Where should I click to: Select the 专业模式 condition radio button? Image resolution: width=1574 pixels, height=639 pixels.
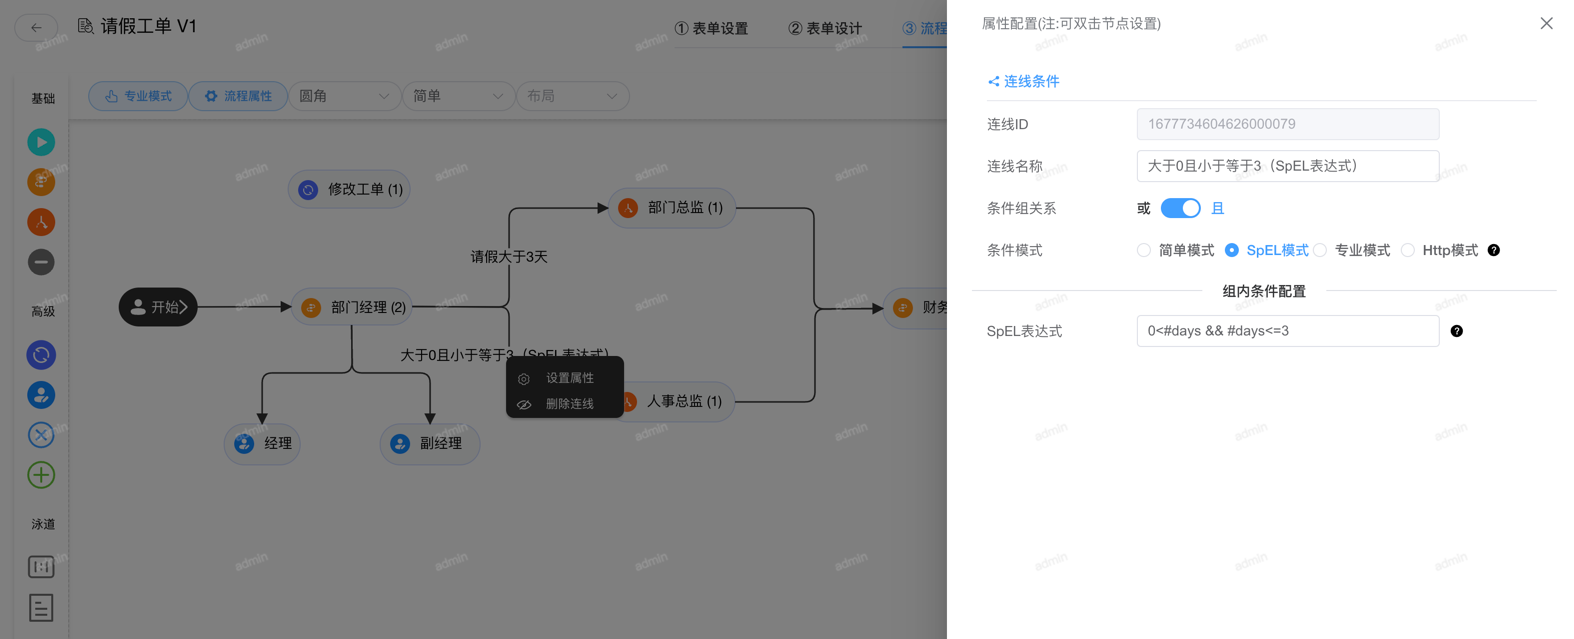click(1321, 250)
